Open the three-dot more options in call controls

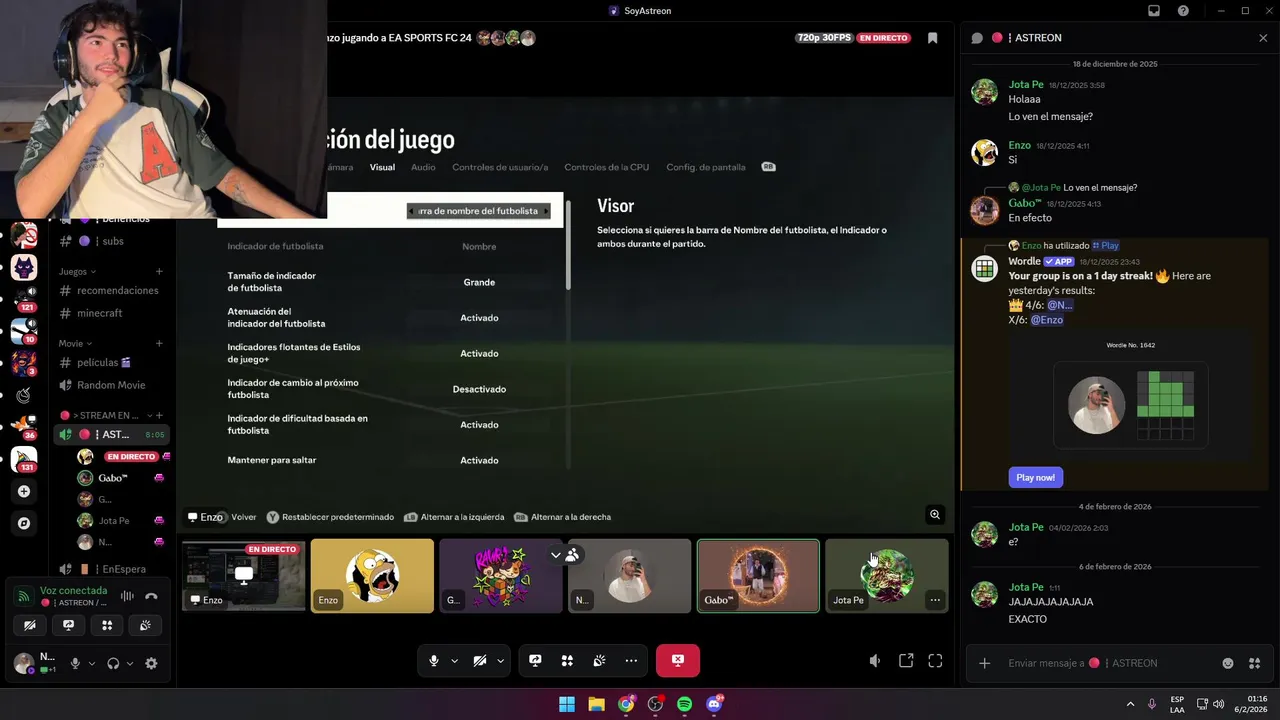pos(631,661)
